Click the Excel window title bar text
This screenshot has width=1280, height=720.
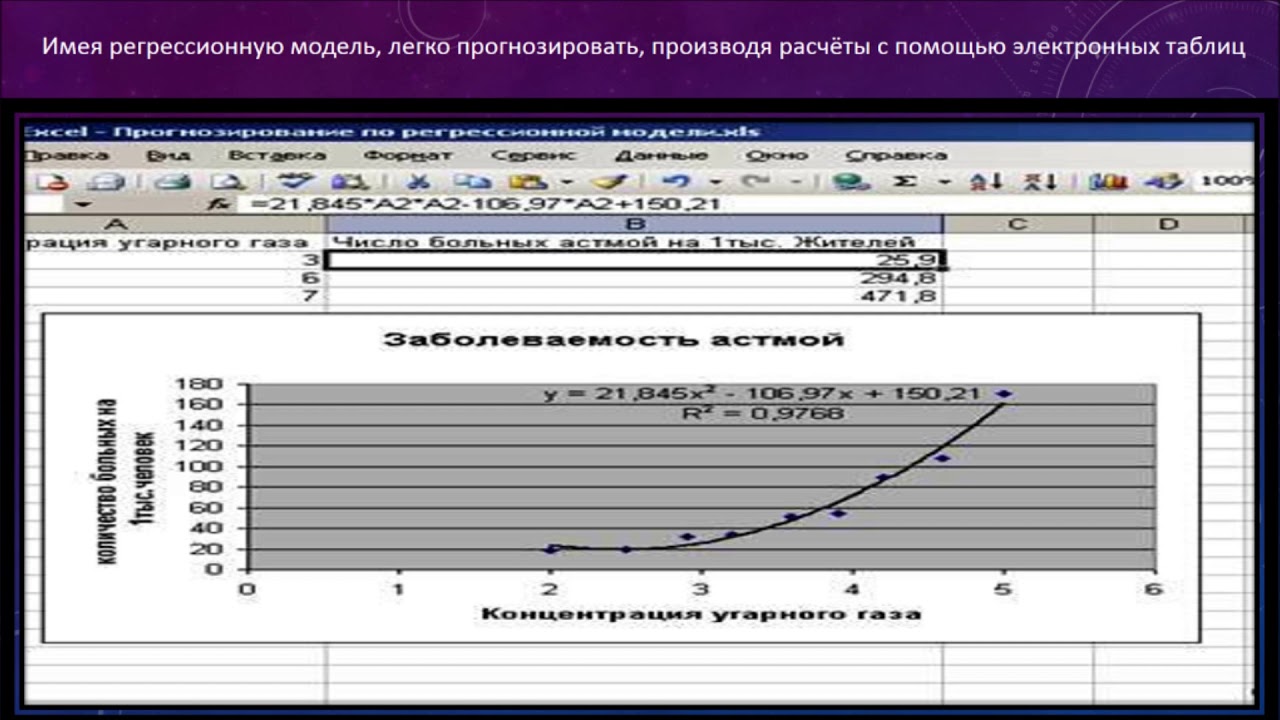click(392, 131)
